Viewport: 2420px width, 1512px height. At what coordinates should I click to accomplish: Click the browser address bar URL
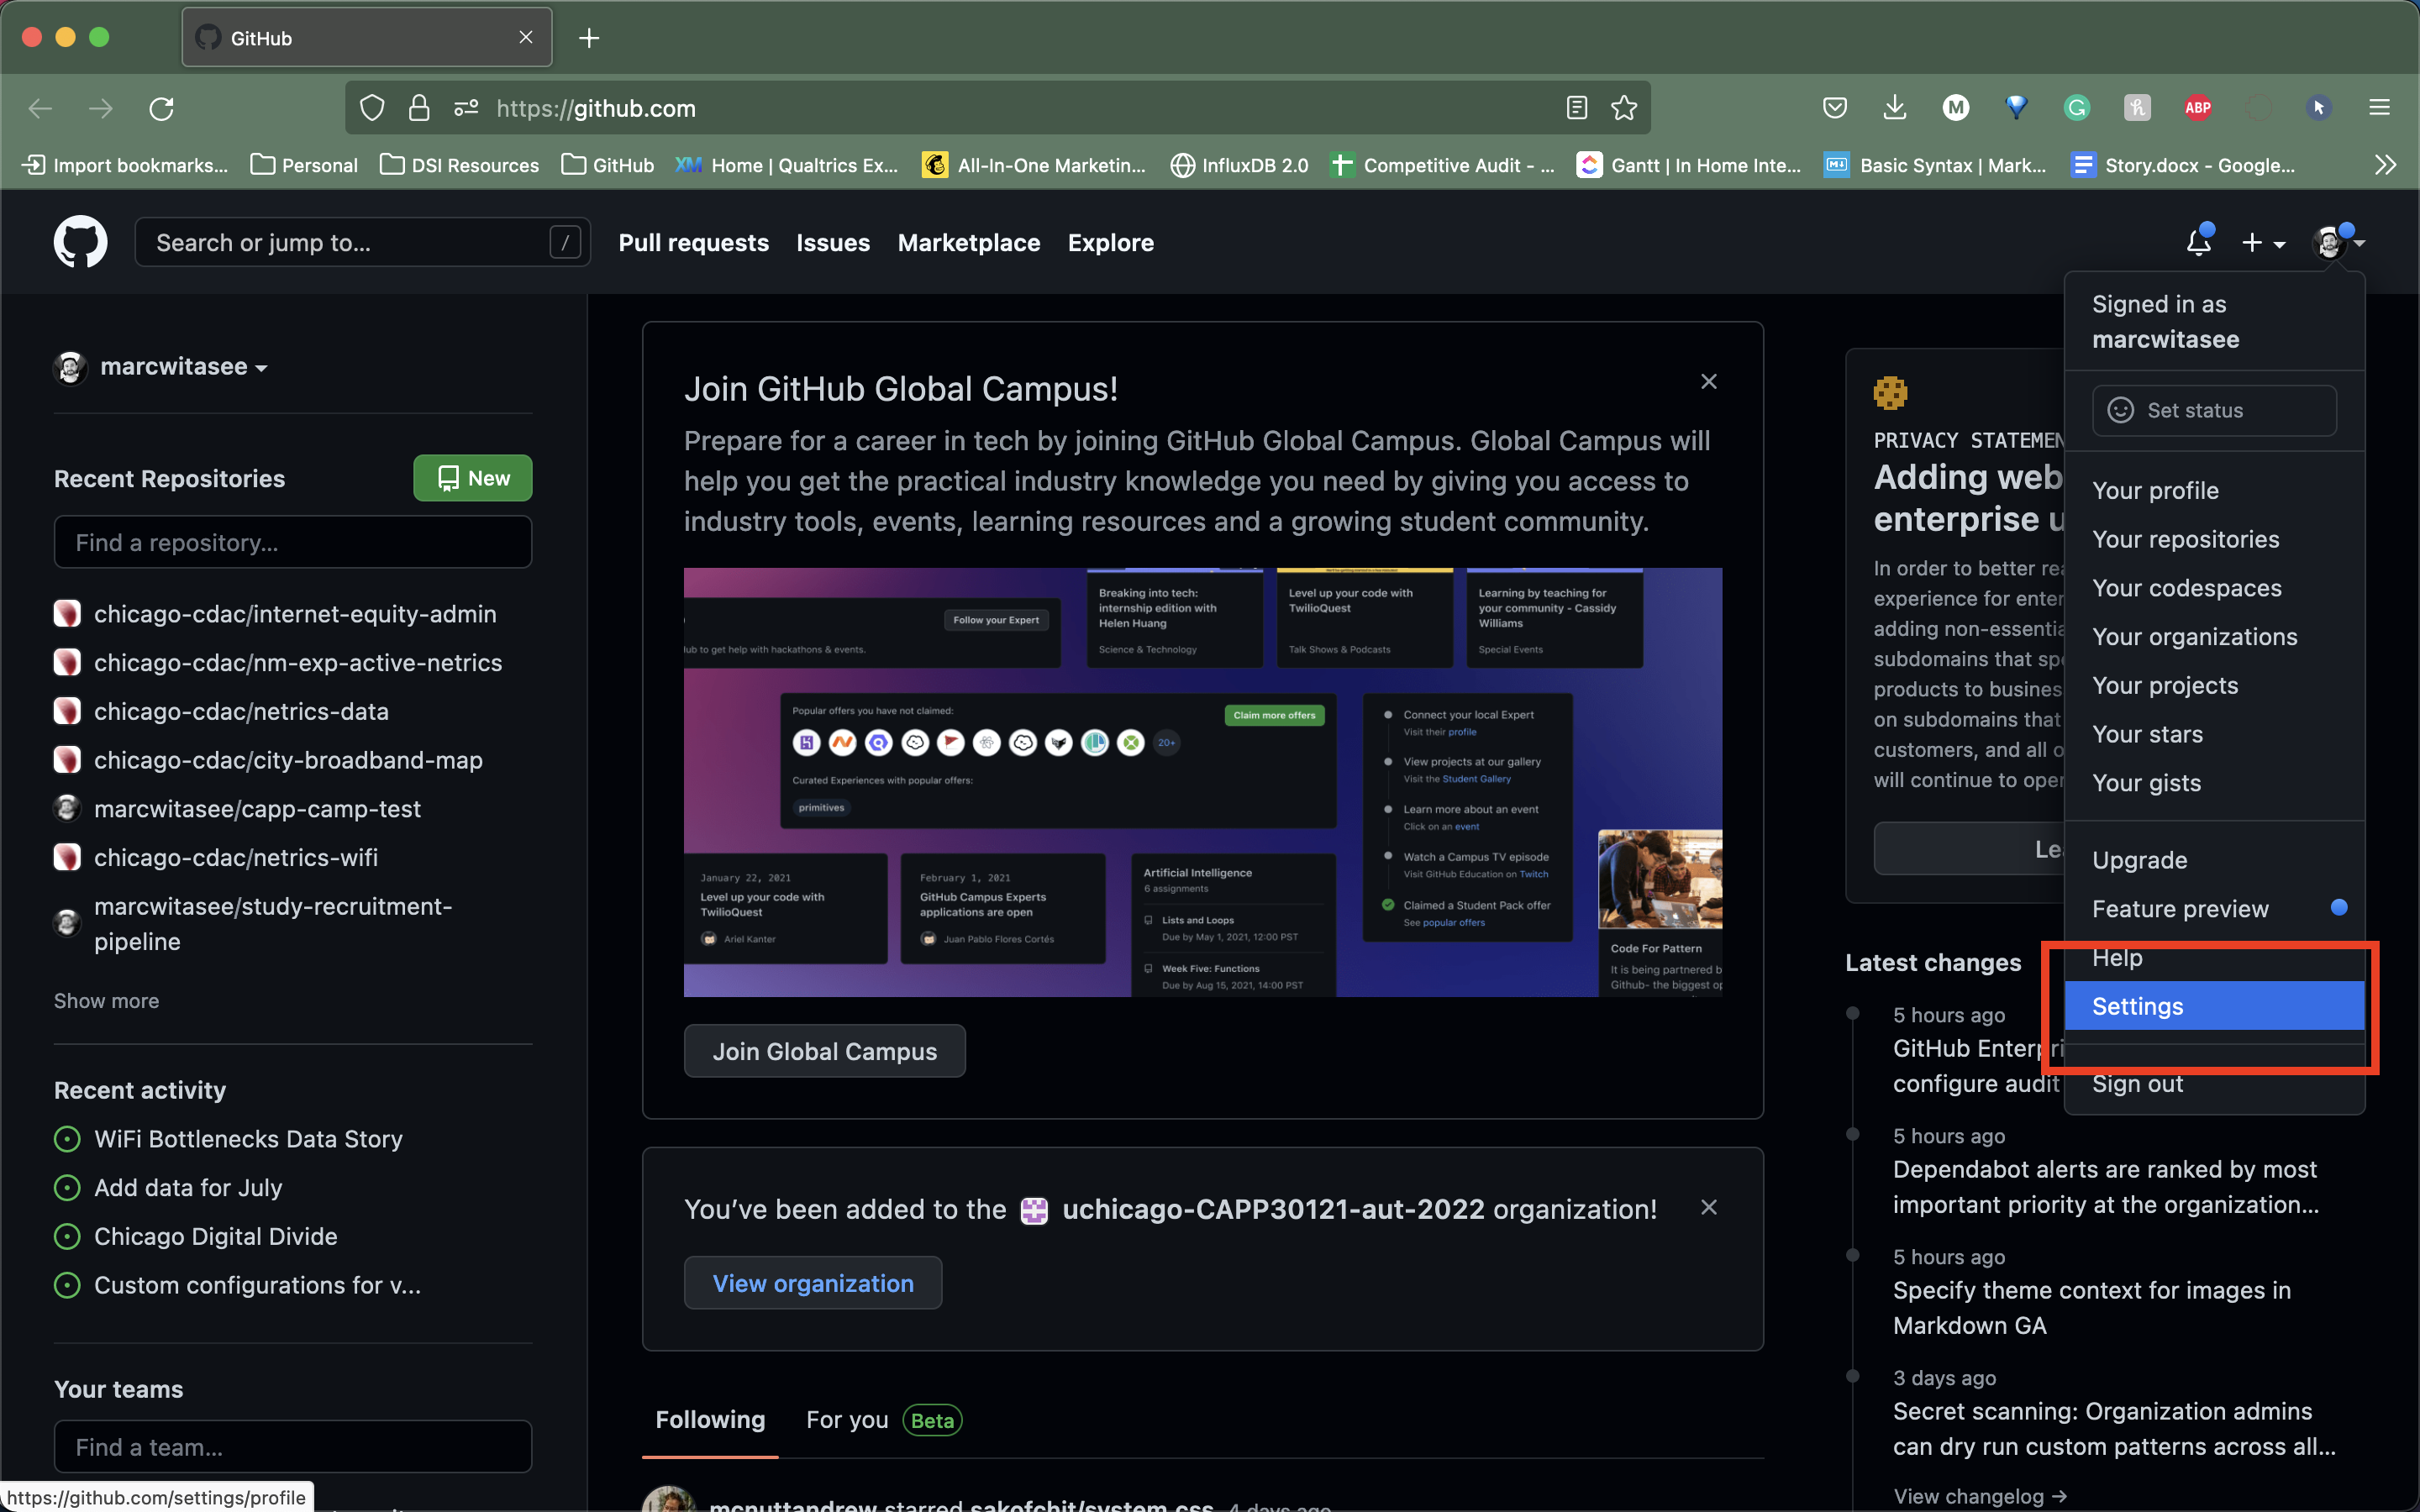596,108
